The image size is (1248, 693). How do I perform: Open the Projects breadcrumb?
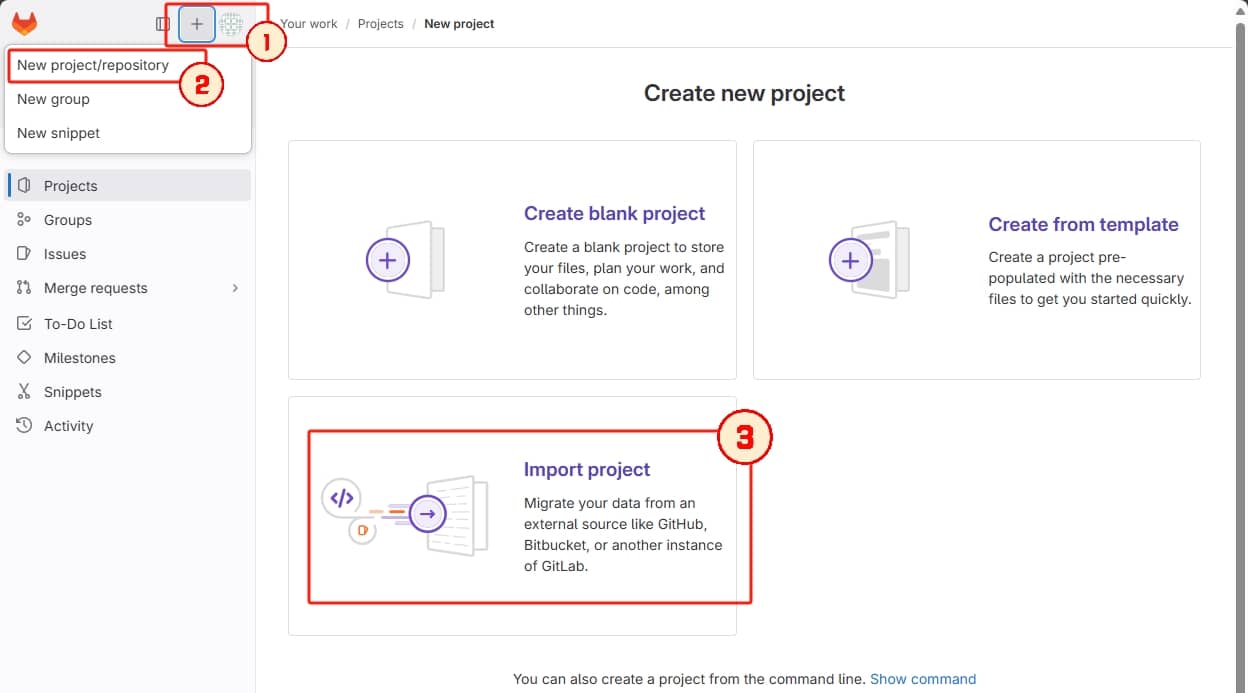(x=380, y=23)
